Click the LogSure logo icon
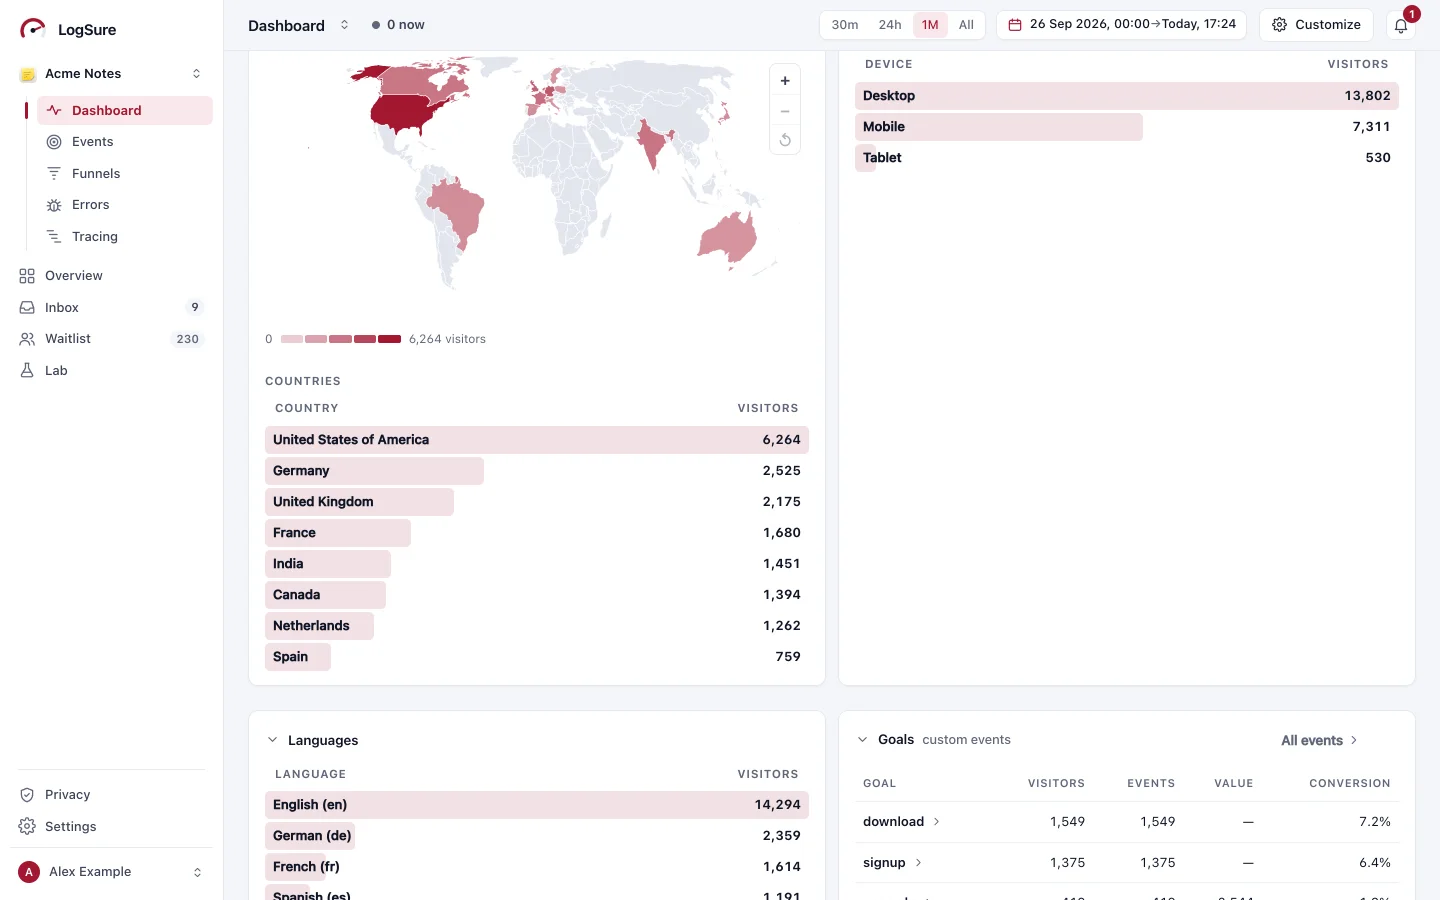This screenshot has height=900, width=1440. click(x=33, y=29)
